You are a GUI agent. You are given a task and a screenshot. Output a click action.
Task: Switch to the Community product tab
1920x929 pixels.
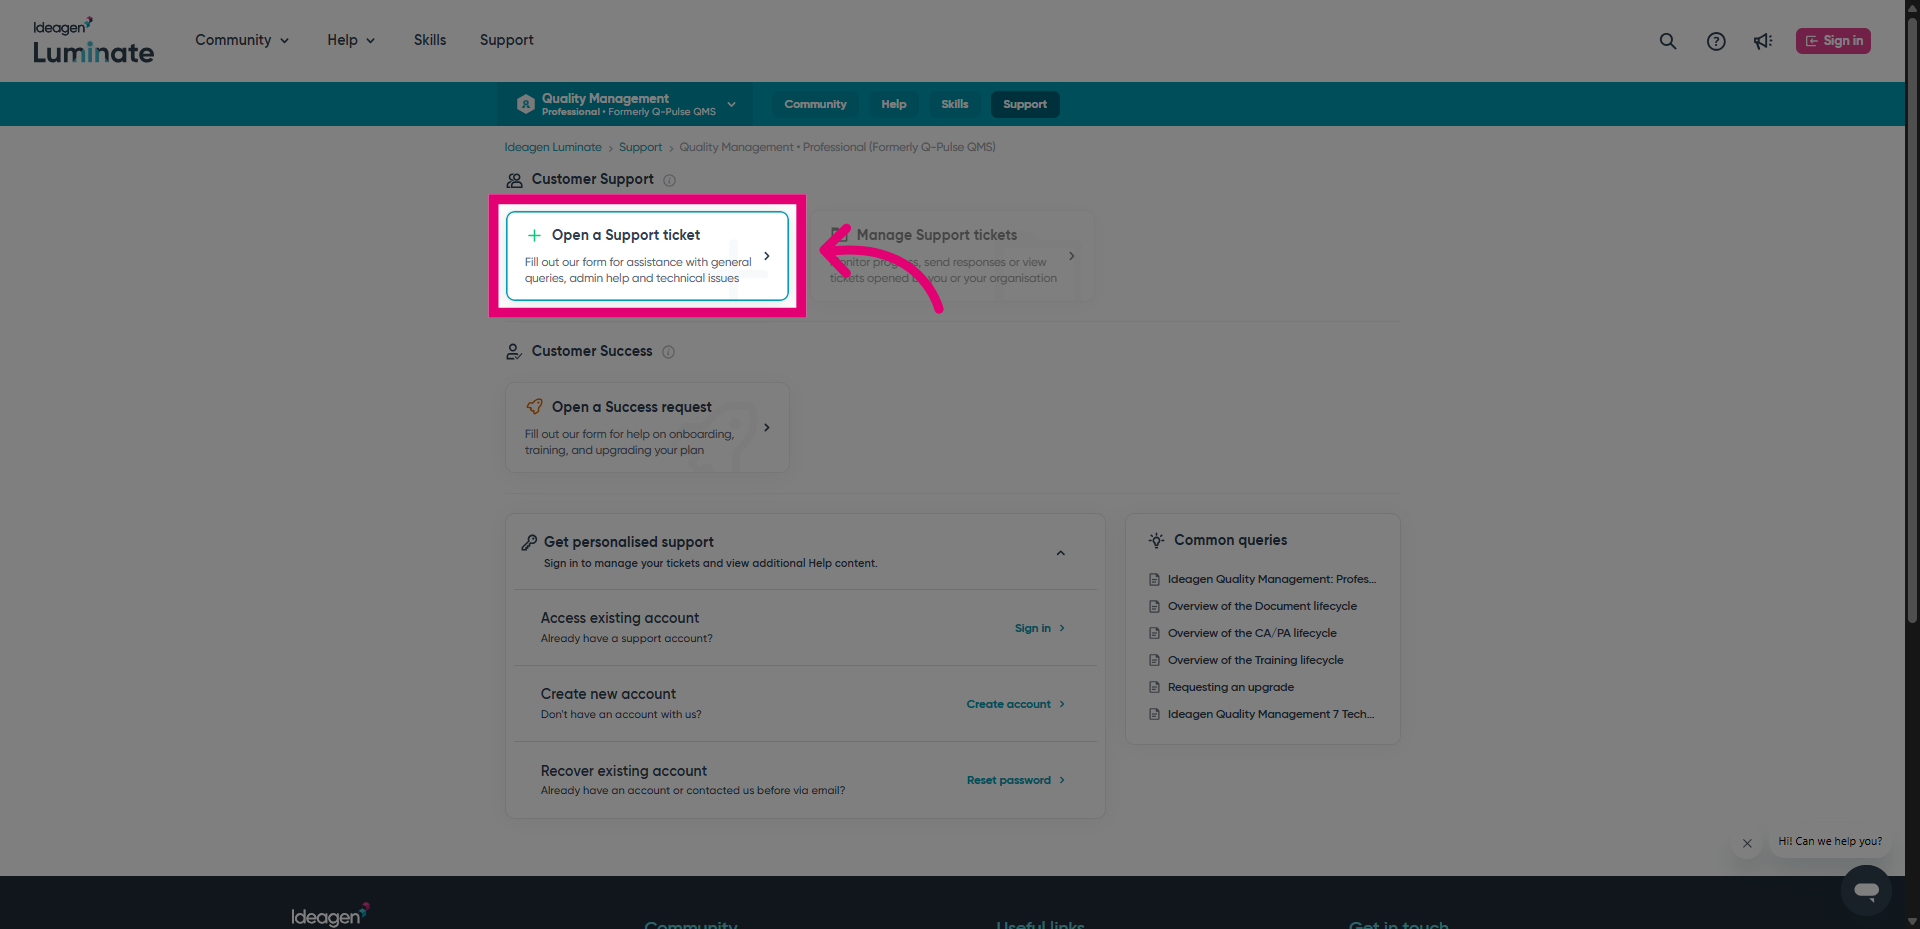point(815,104)
